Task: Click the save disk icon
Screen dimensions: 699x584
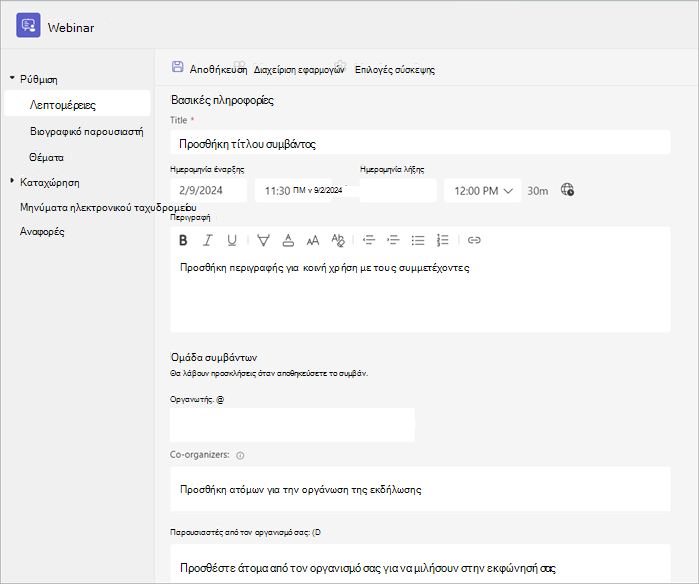Action: (x=177, y=67)
